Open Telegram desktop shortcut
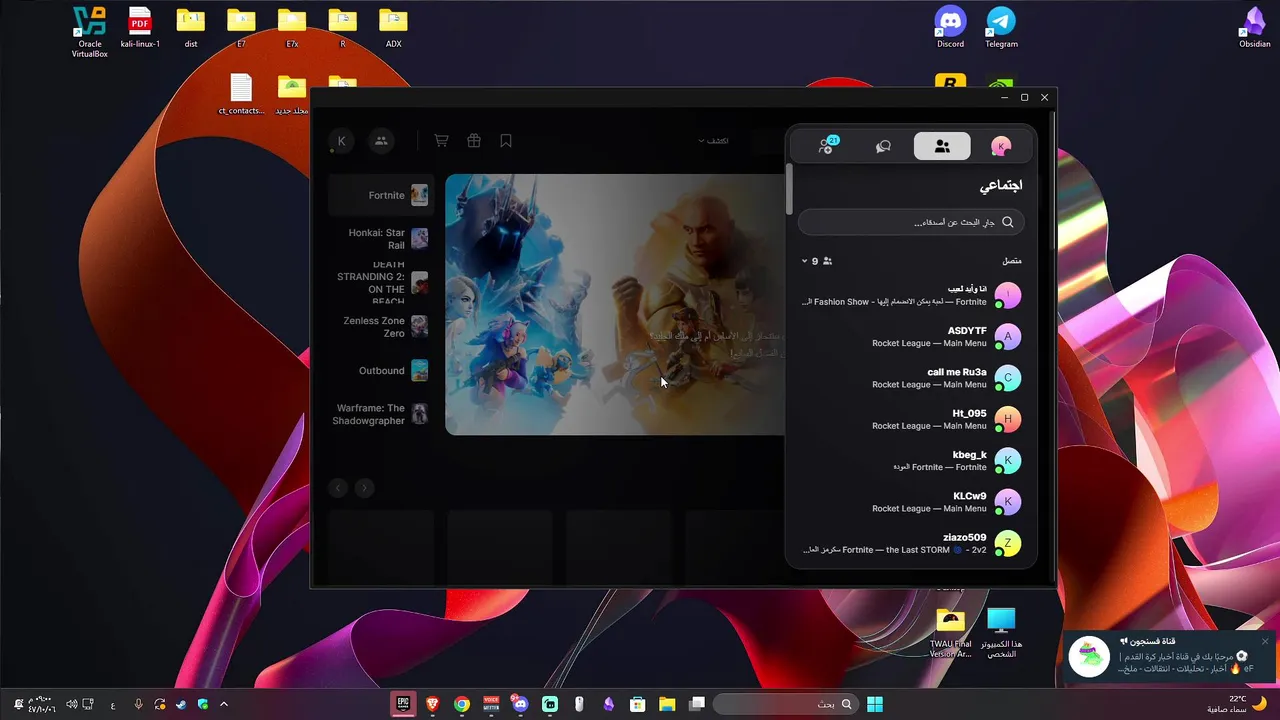This screenshot has height=720, width=1280. [1001, 28]
